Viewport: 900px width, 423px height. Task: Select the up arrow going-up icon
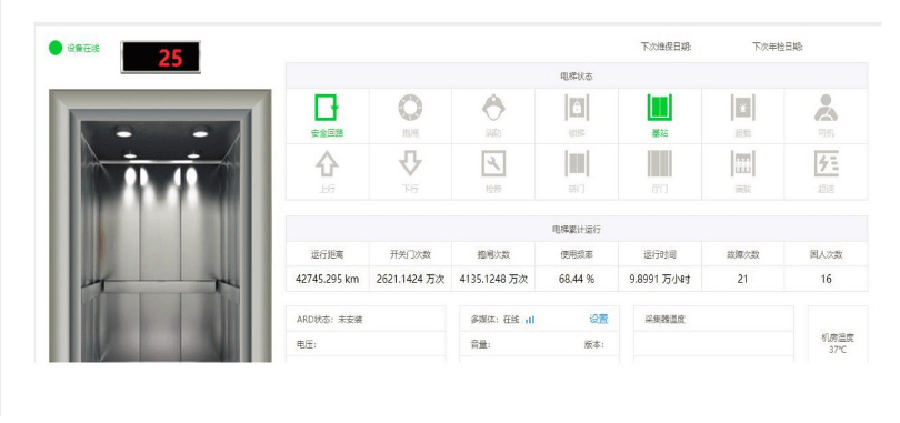pyautogui.click(x=327, y=162)
